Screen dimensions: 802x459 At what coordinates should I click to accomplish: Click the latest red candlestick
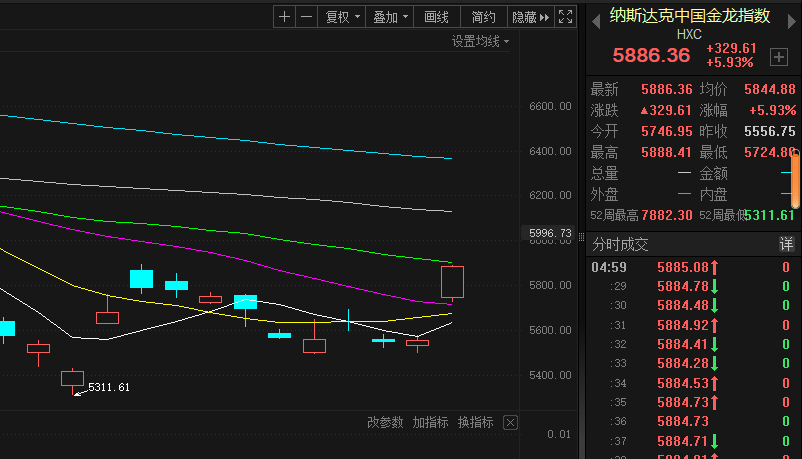[453, 282]
